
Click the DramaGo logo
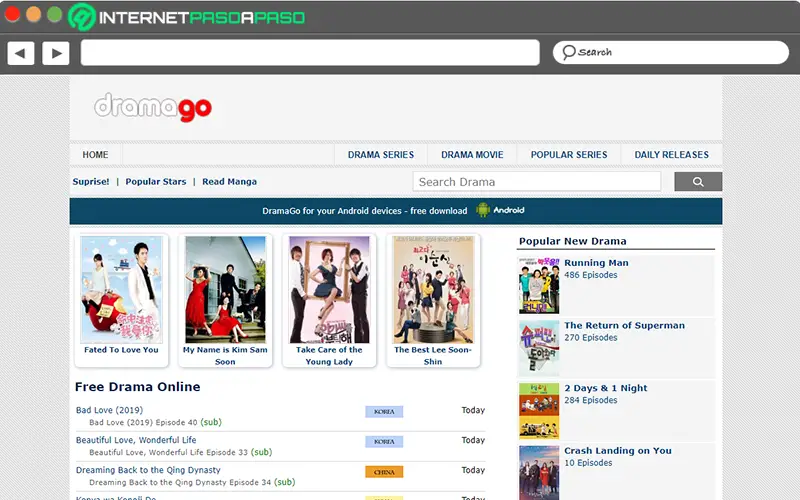[x=153, y=107]
